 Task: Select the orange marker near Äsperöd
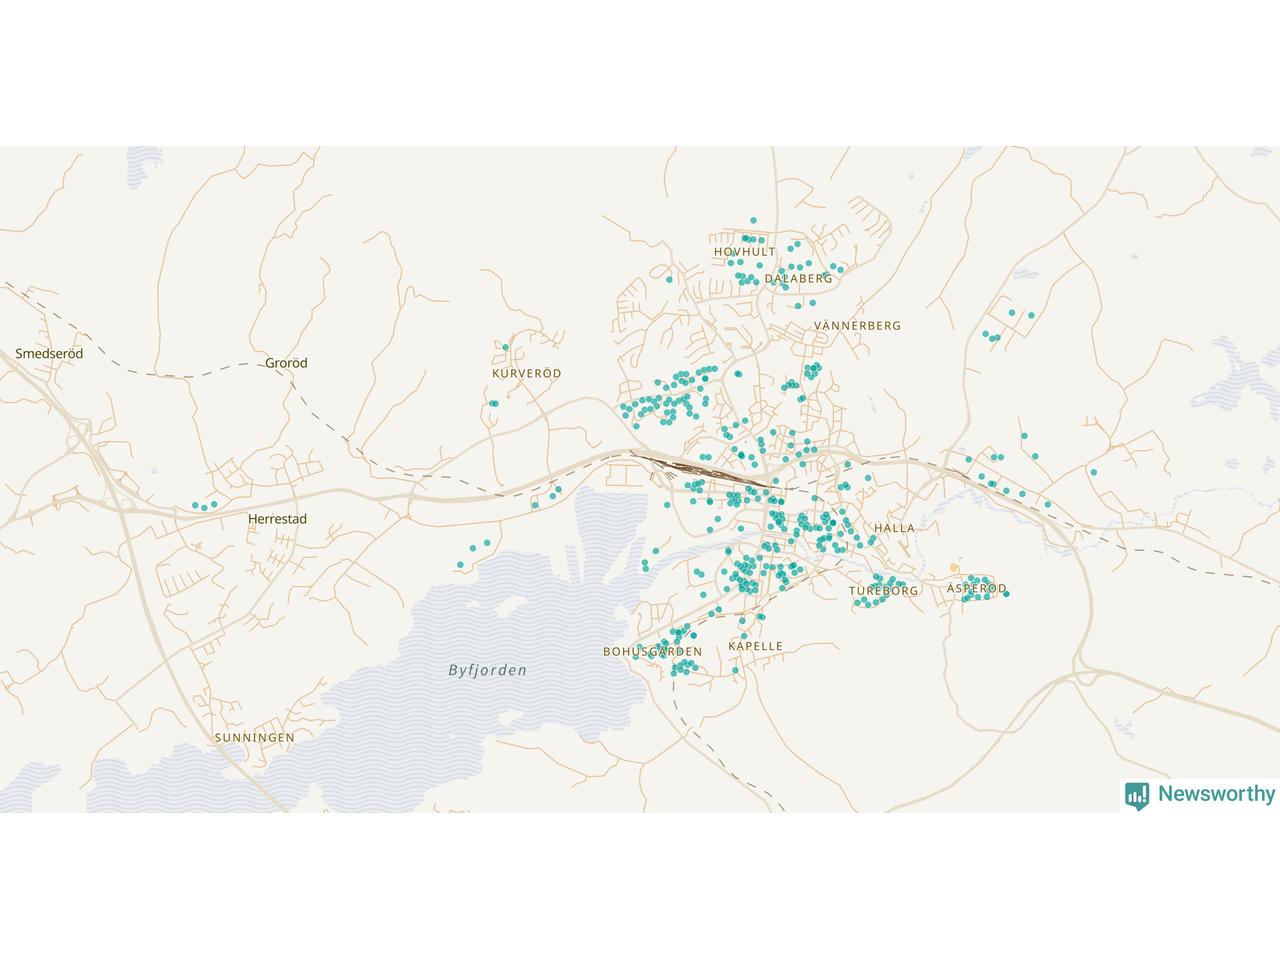[x=954, y=568]
